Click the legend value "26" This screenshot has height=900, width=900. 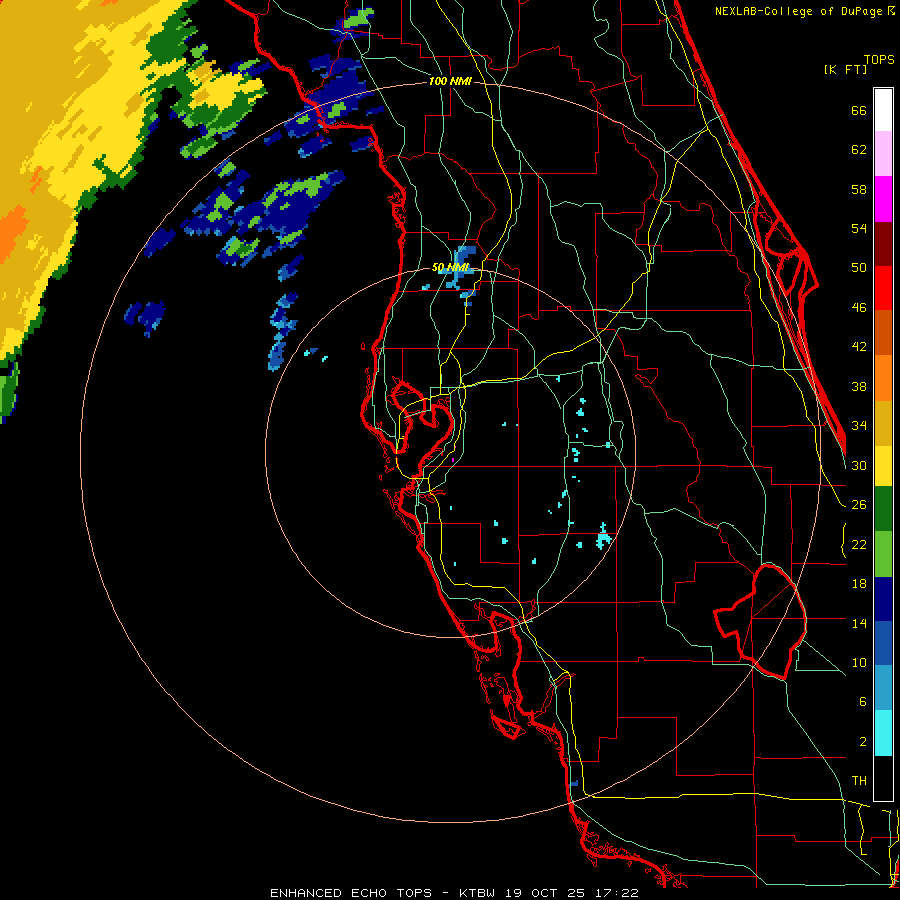pos(859,505)
